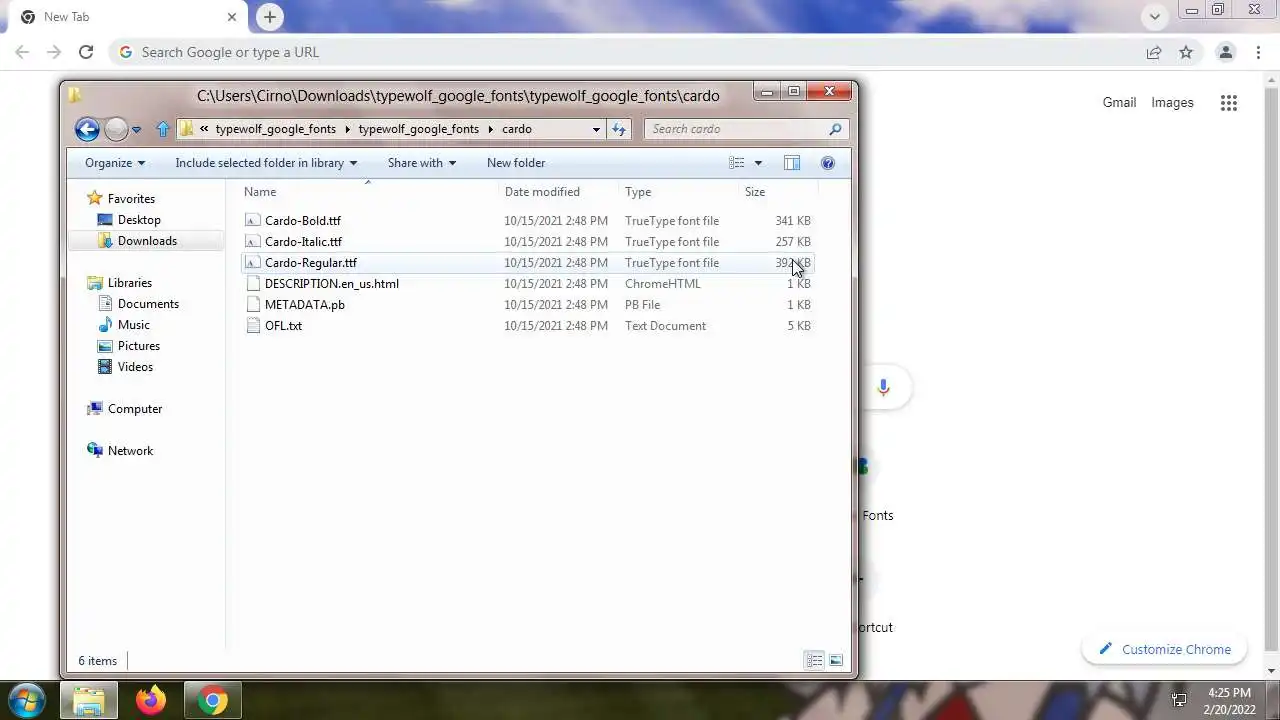Open Explorer Help icon
This screenshot has height=720, width=1280.
click(x=828, y=163)
